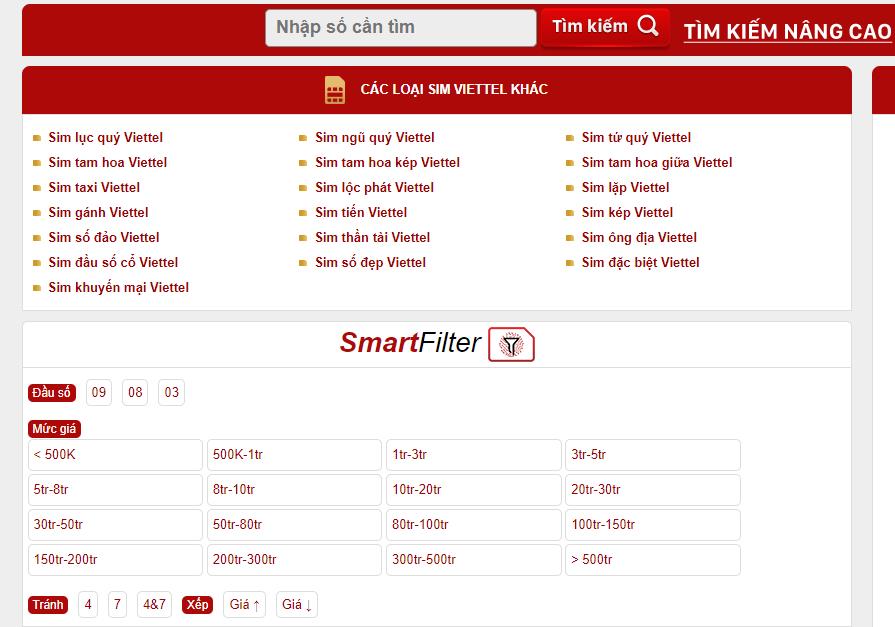Open 'Sim số đẹp Viettel' link
This screenshot has height=627, width=895.
click(370, 263)
